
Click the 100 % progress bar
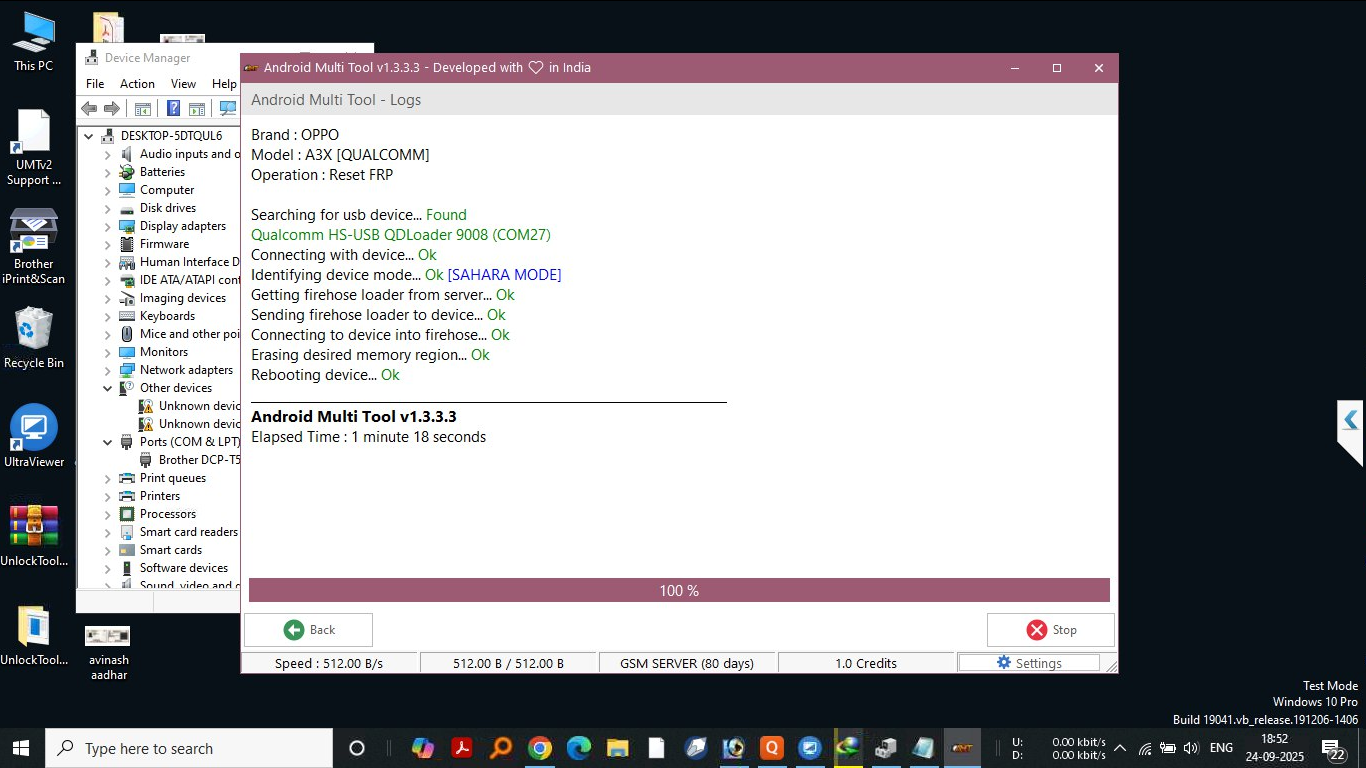[x=679, y=591]
